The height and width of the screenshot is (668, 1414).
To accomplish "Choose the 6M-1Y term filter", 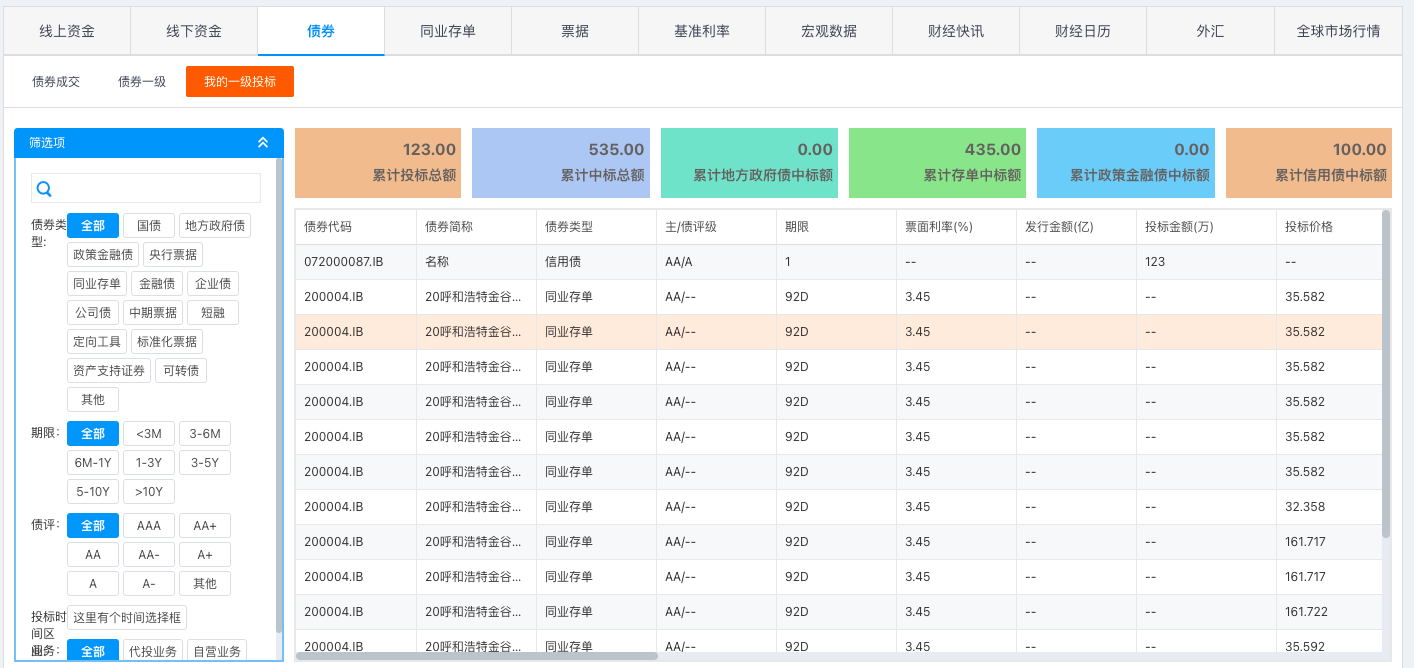I will (93, 463).
